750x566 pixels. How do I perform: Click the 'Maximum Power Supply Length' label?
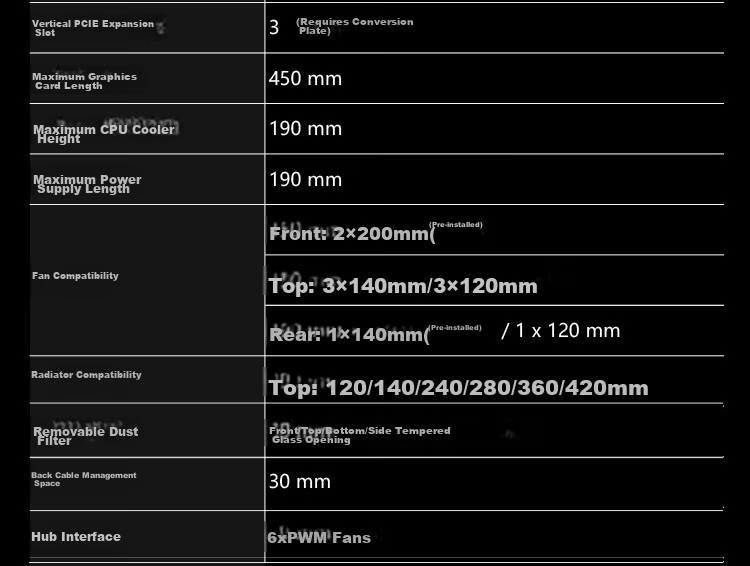click(87, 184)
